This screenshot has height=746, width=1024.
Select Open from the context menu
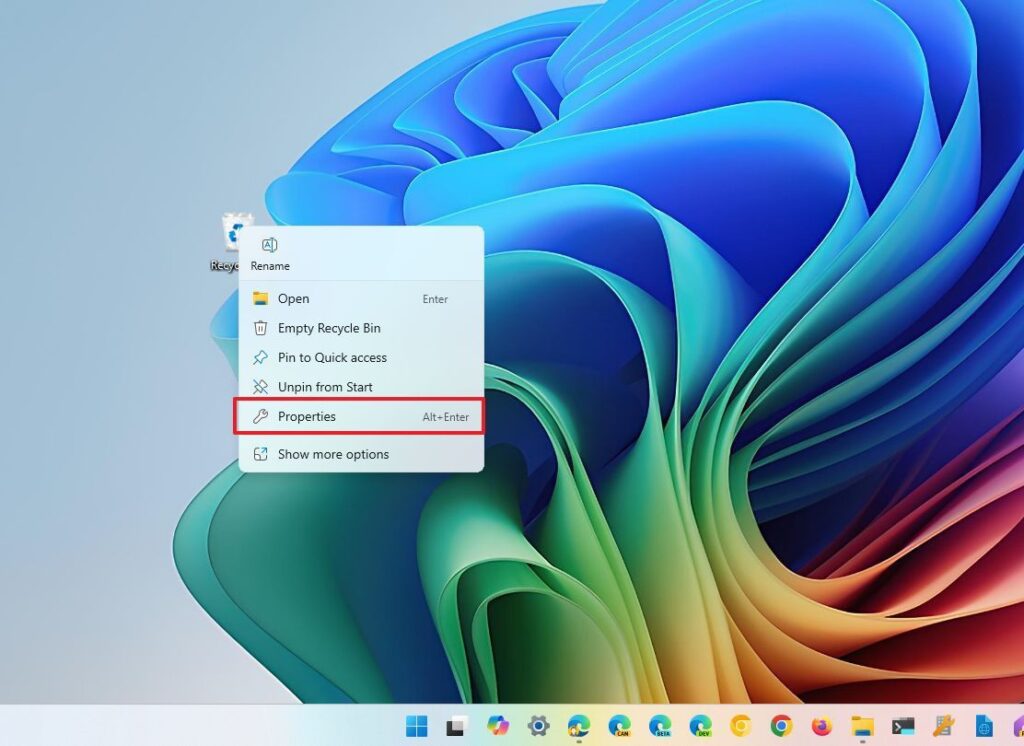[293, 299]
